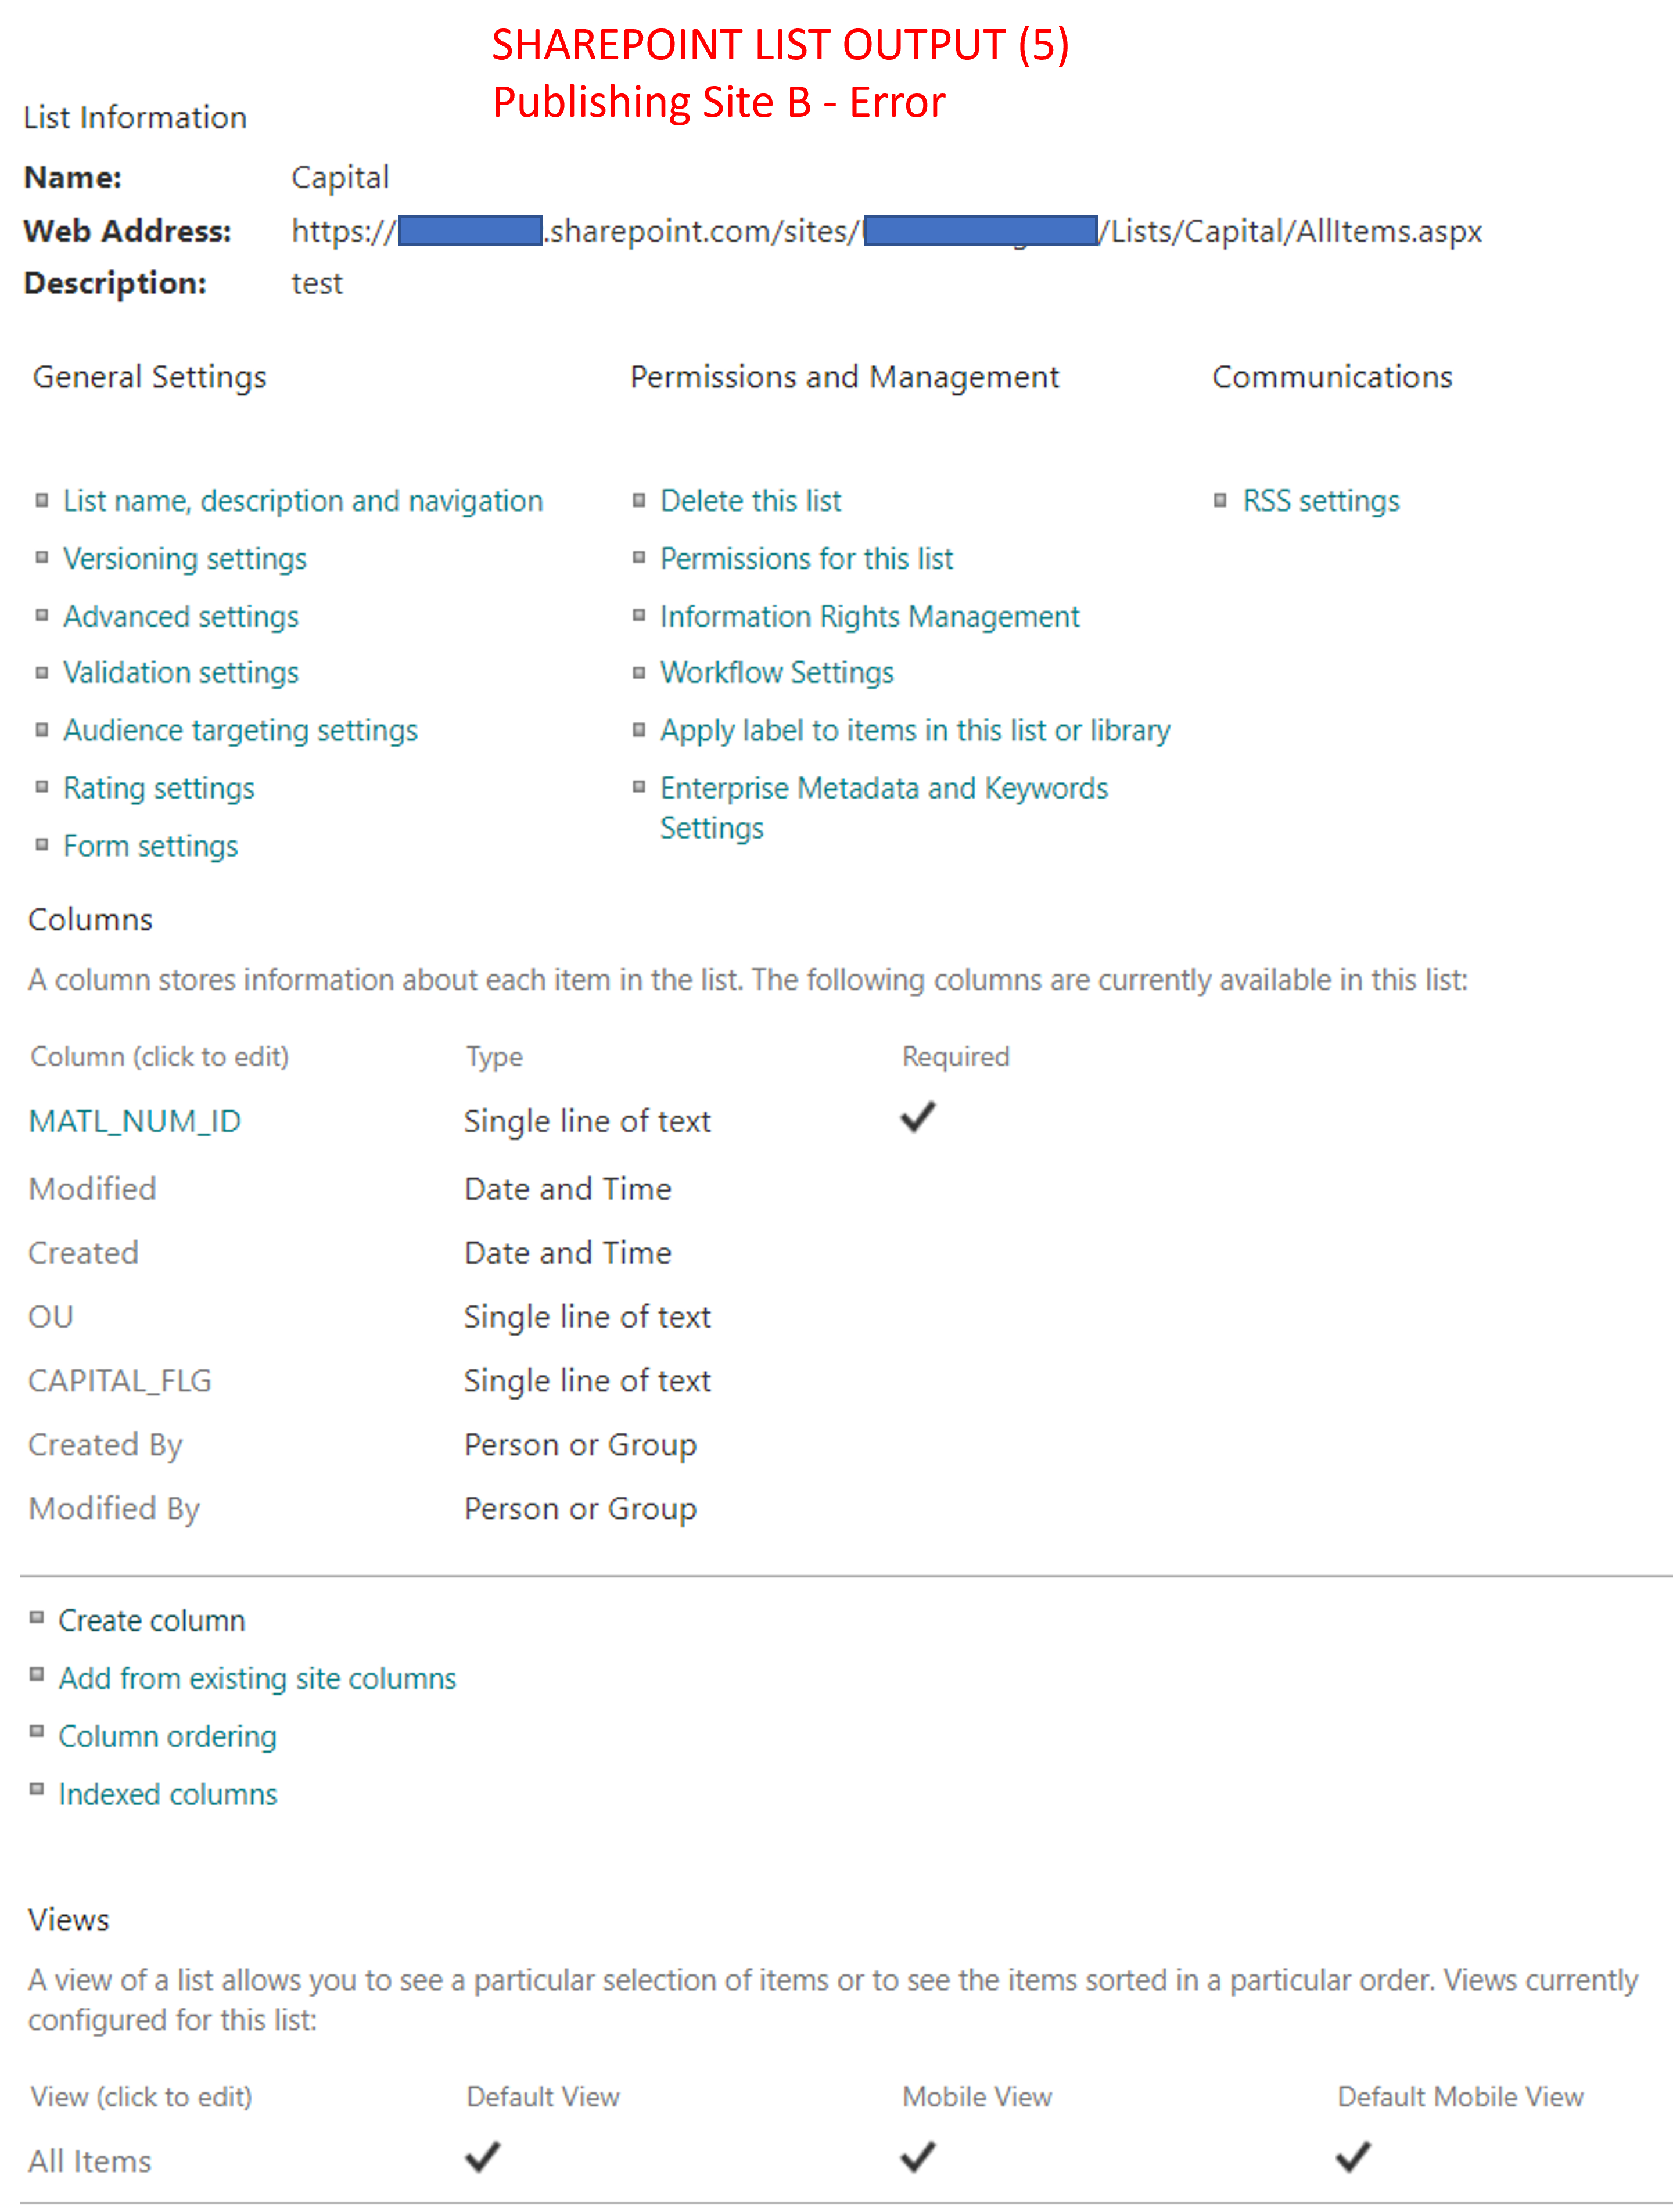Open Permissions for this list
The image size is (1673, 2212).
coord(806,558)
